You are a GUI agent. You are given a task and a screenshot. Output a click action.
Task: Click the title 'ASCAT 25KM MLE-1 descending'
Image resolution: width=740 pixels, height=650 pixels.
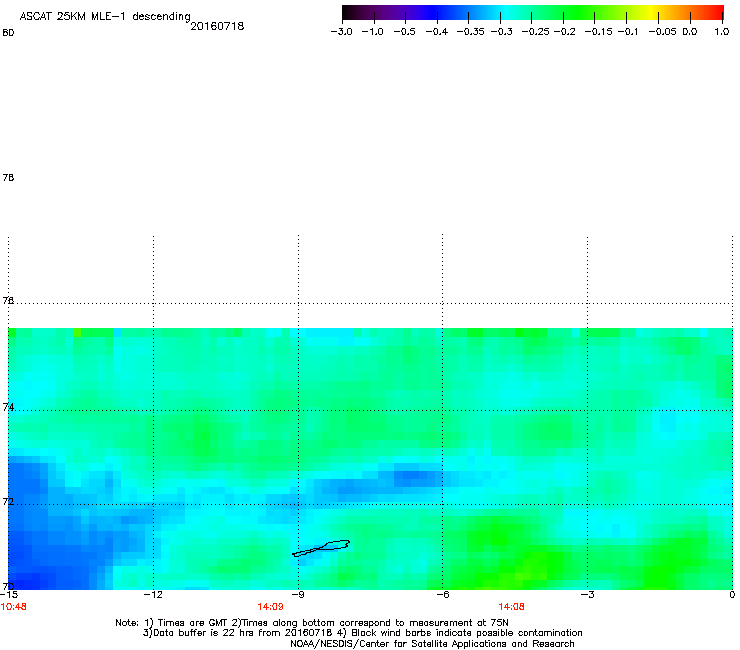pos(105,17)
